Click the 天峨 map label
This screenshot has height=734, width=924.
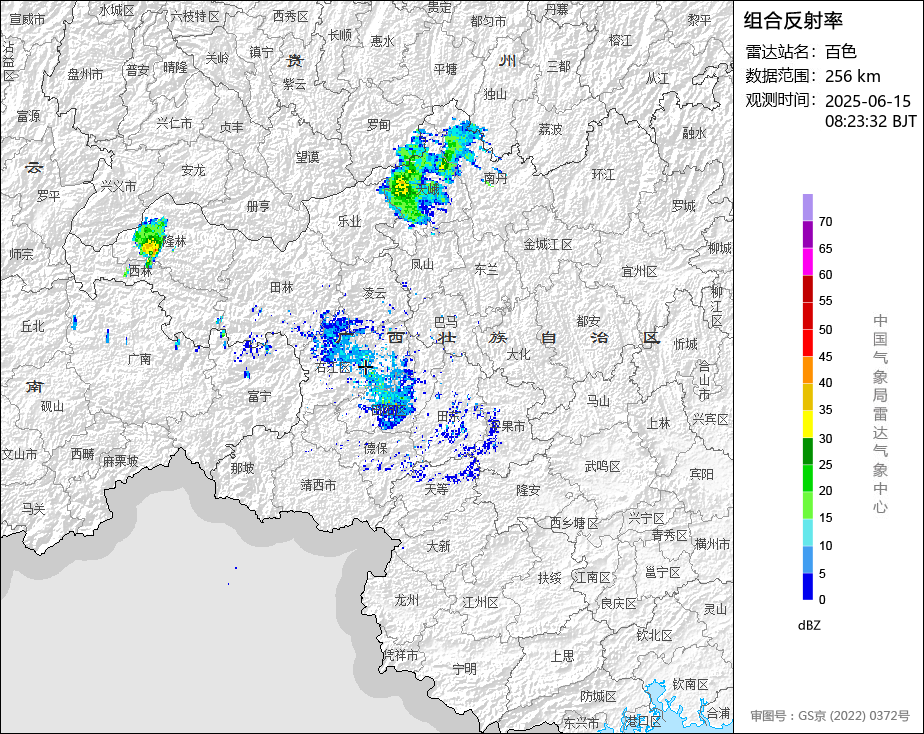(427, 189)
